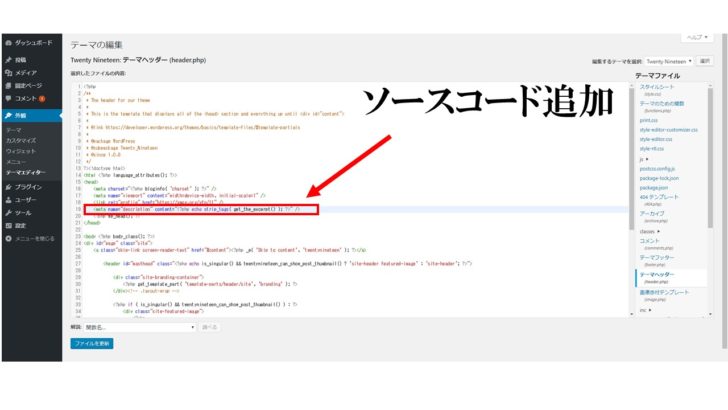728x410 pixels.
Task: Select メニュー submenu item under 外観
Action: coord(16,162)
